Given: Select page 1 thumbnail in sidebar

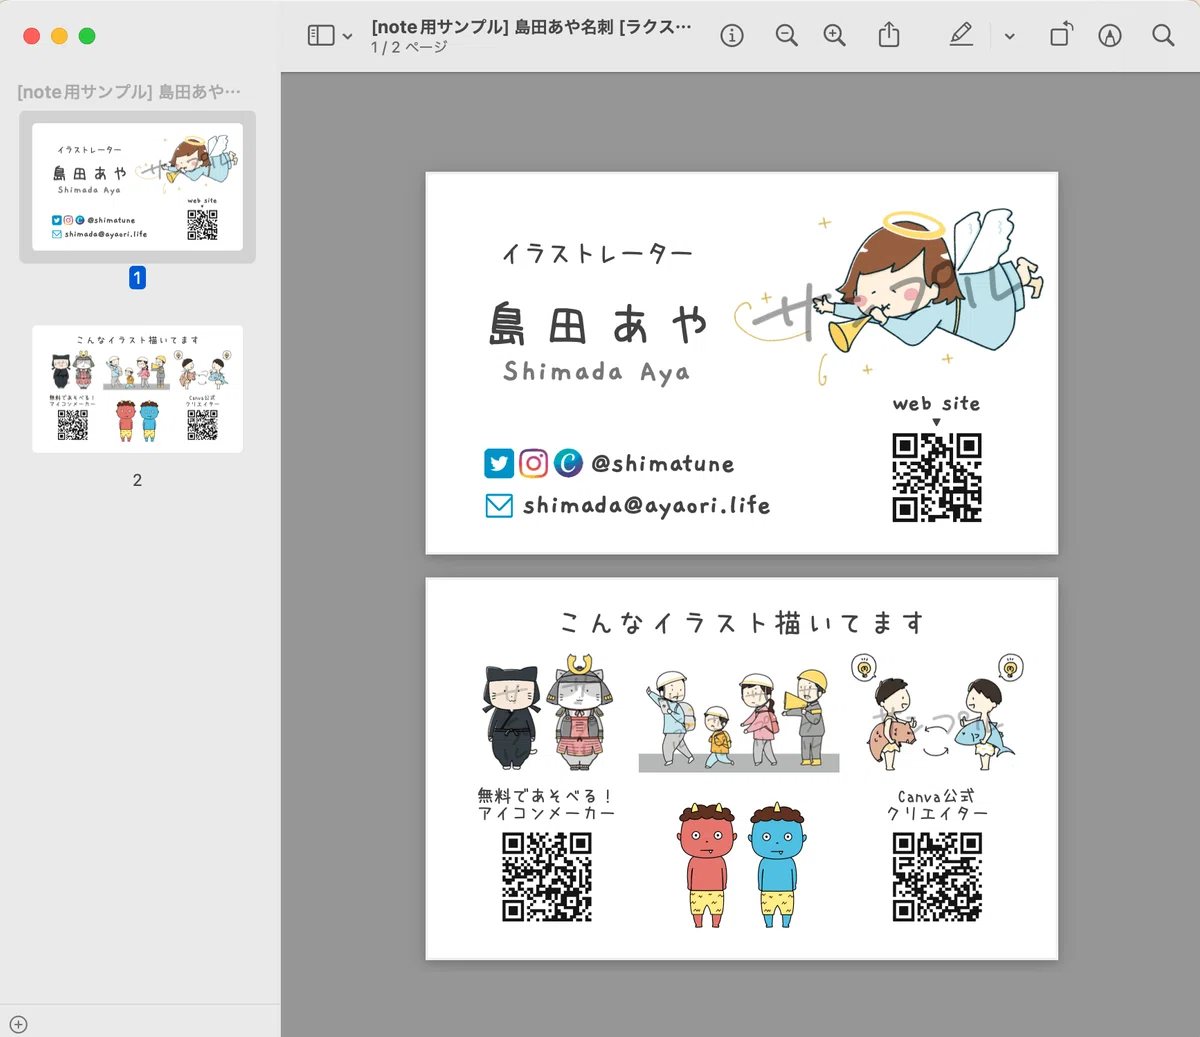Looking at the screenshot, I should (x=137, y=187).
